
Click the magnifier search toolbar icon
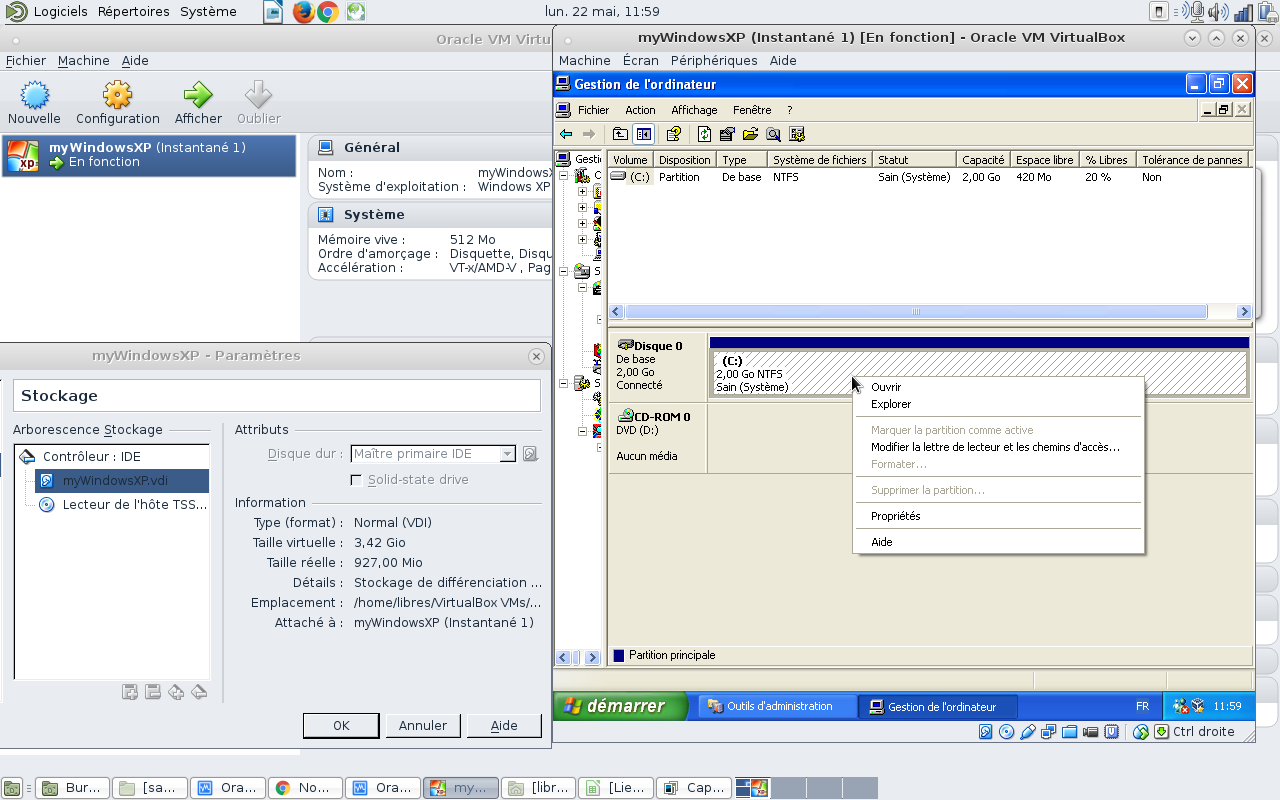click(773, 134)
